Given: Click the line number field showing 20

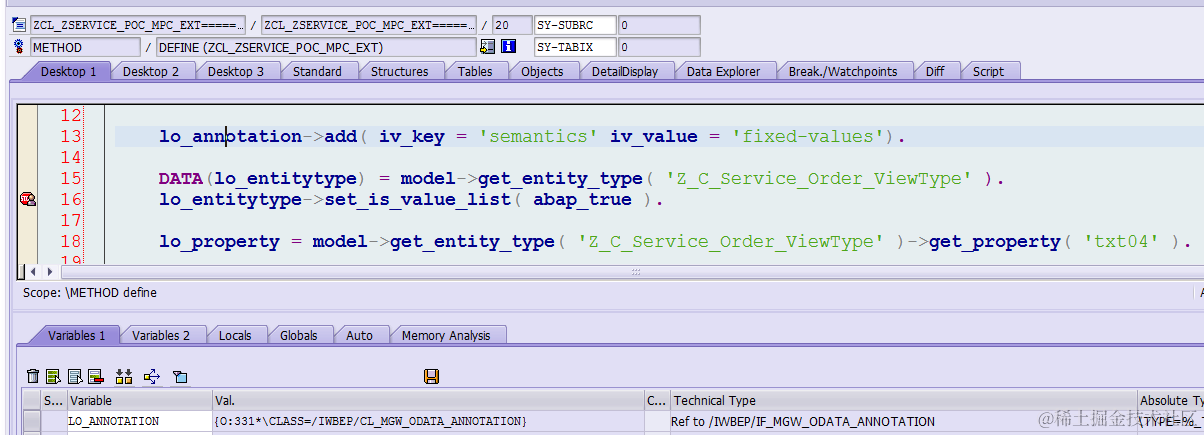Looking at the screenshot, I should point(512,25).
